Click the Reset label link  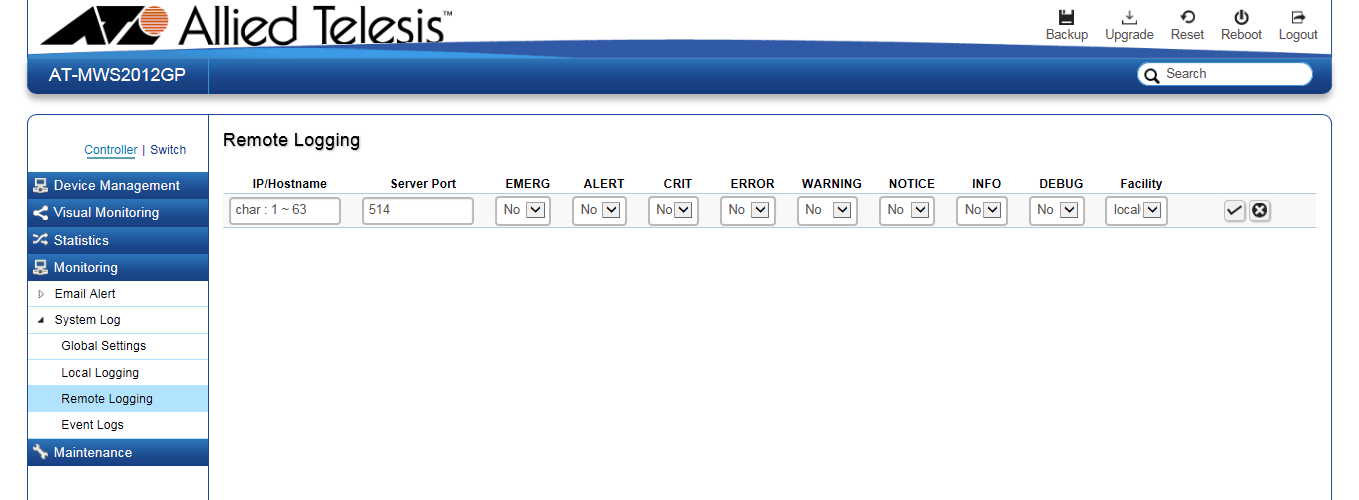pos(1187,35)
